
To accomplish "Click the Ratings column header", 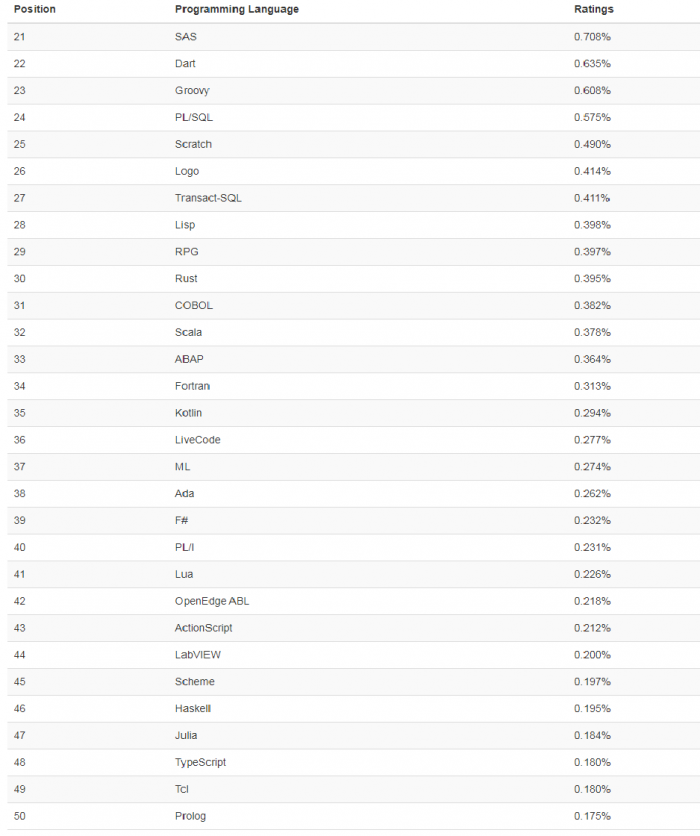I will click(594, 9).
